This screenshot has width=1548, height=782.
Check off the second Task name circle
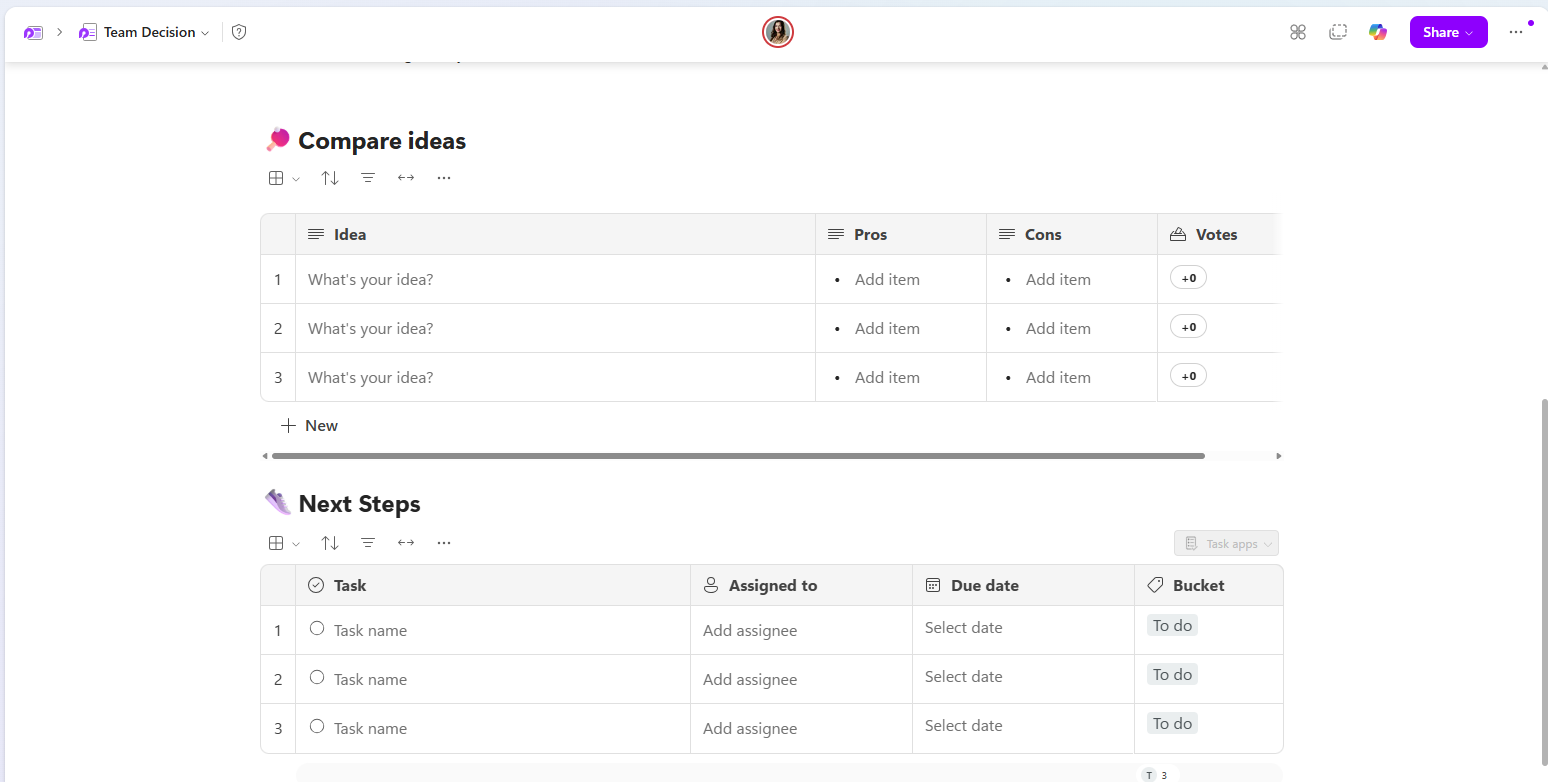pos(317,678)
